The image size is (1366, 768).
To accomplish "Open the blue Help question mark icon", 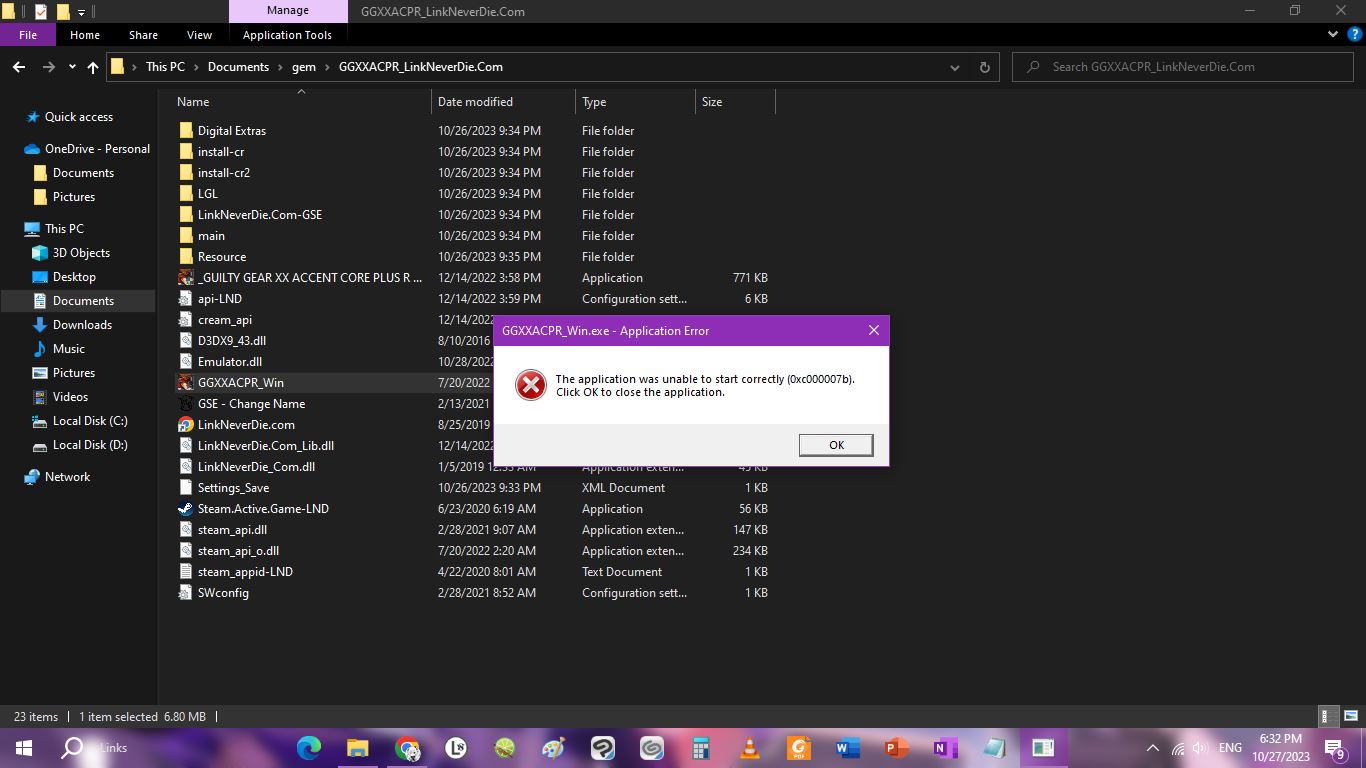I will (x=1355, y=35).
